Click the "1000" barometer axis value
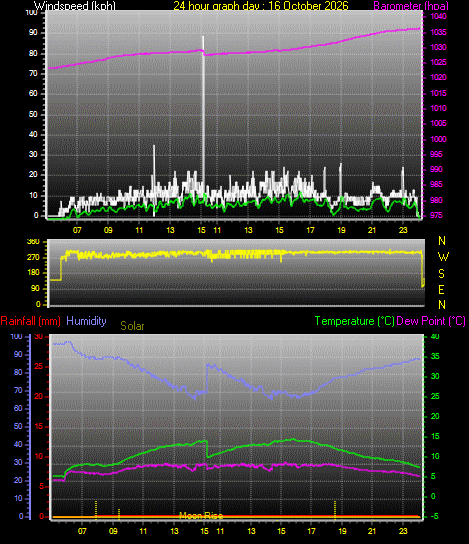 [438, 139]
